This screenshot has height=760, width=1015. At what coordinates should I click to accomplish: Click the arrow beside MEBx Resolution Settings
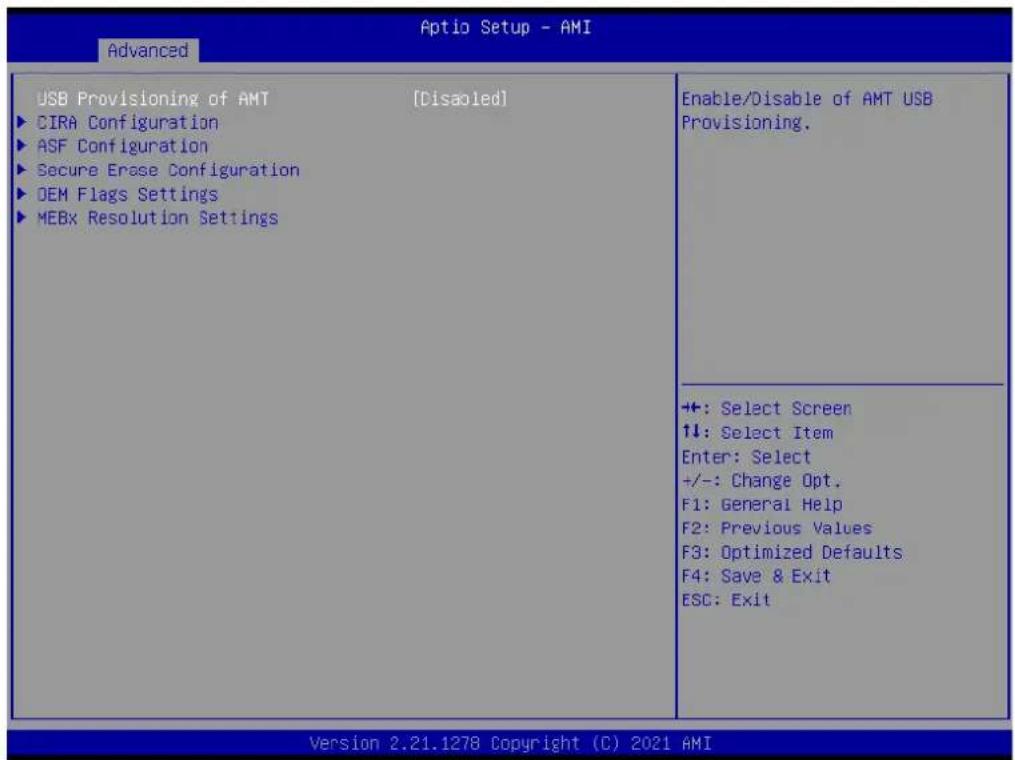(22, 218)
